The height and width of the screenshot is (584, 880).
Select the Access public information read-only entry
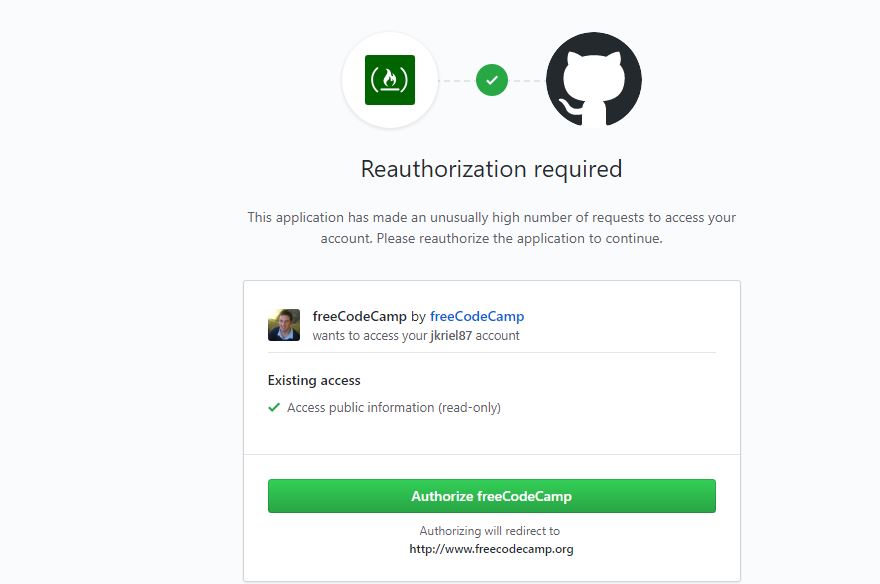coord(395,407)
